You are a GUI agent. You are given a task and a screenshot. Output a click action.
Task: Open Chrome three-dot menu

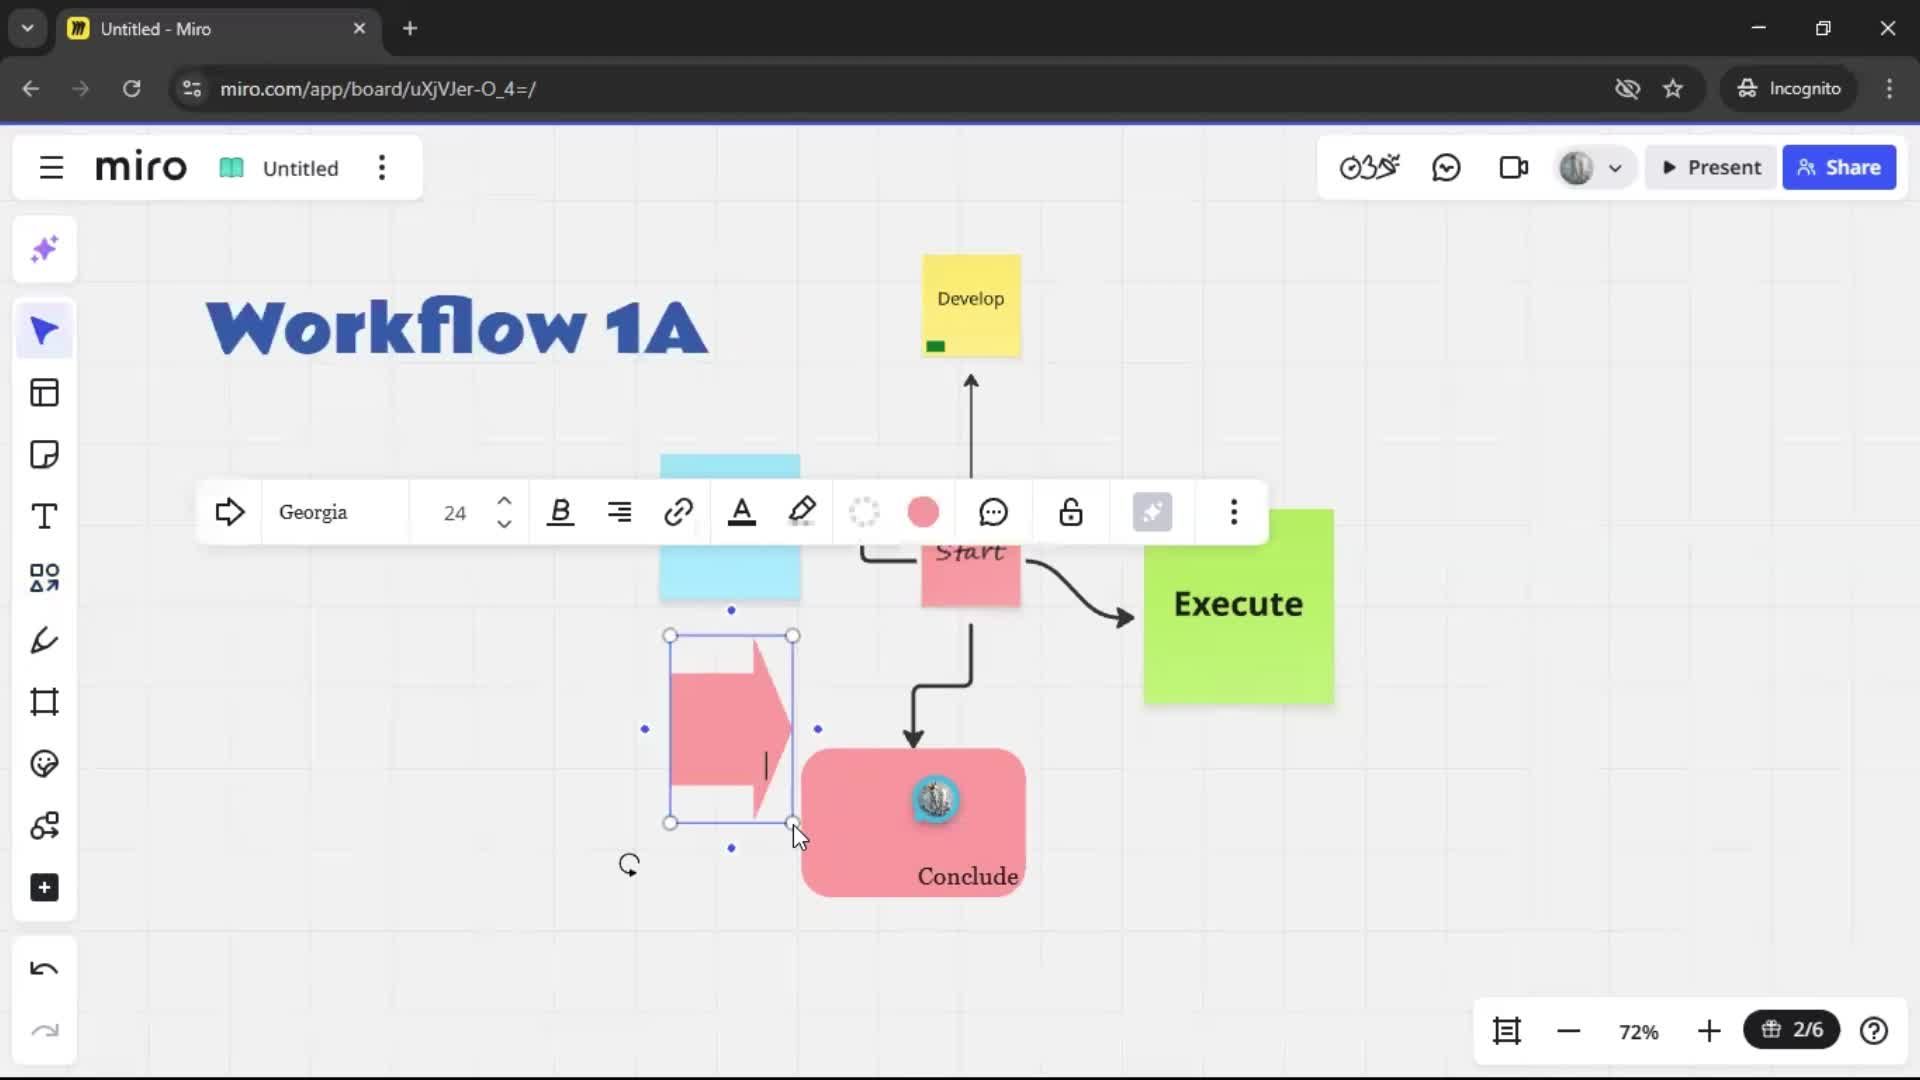1889,88
